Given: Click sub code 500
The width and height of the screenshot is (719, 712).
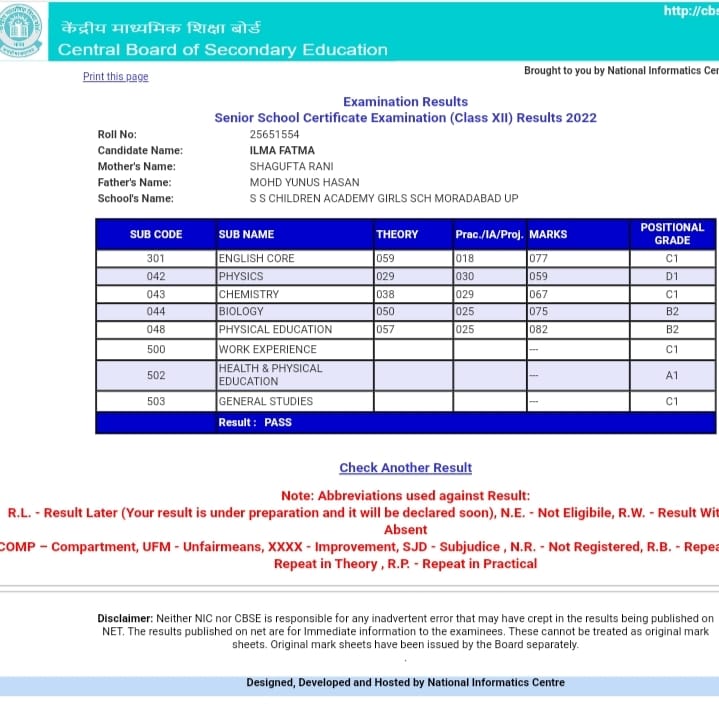Looking at the screenshot, I should click(x=156, y=349).
